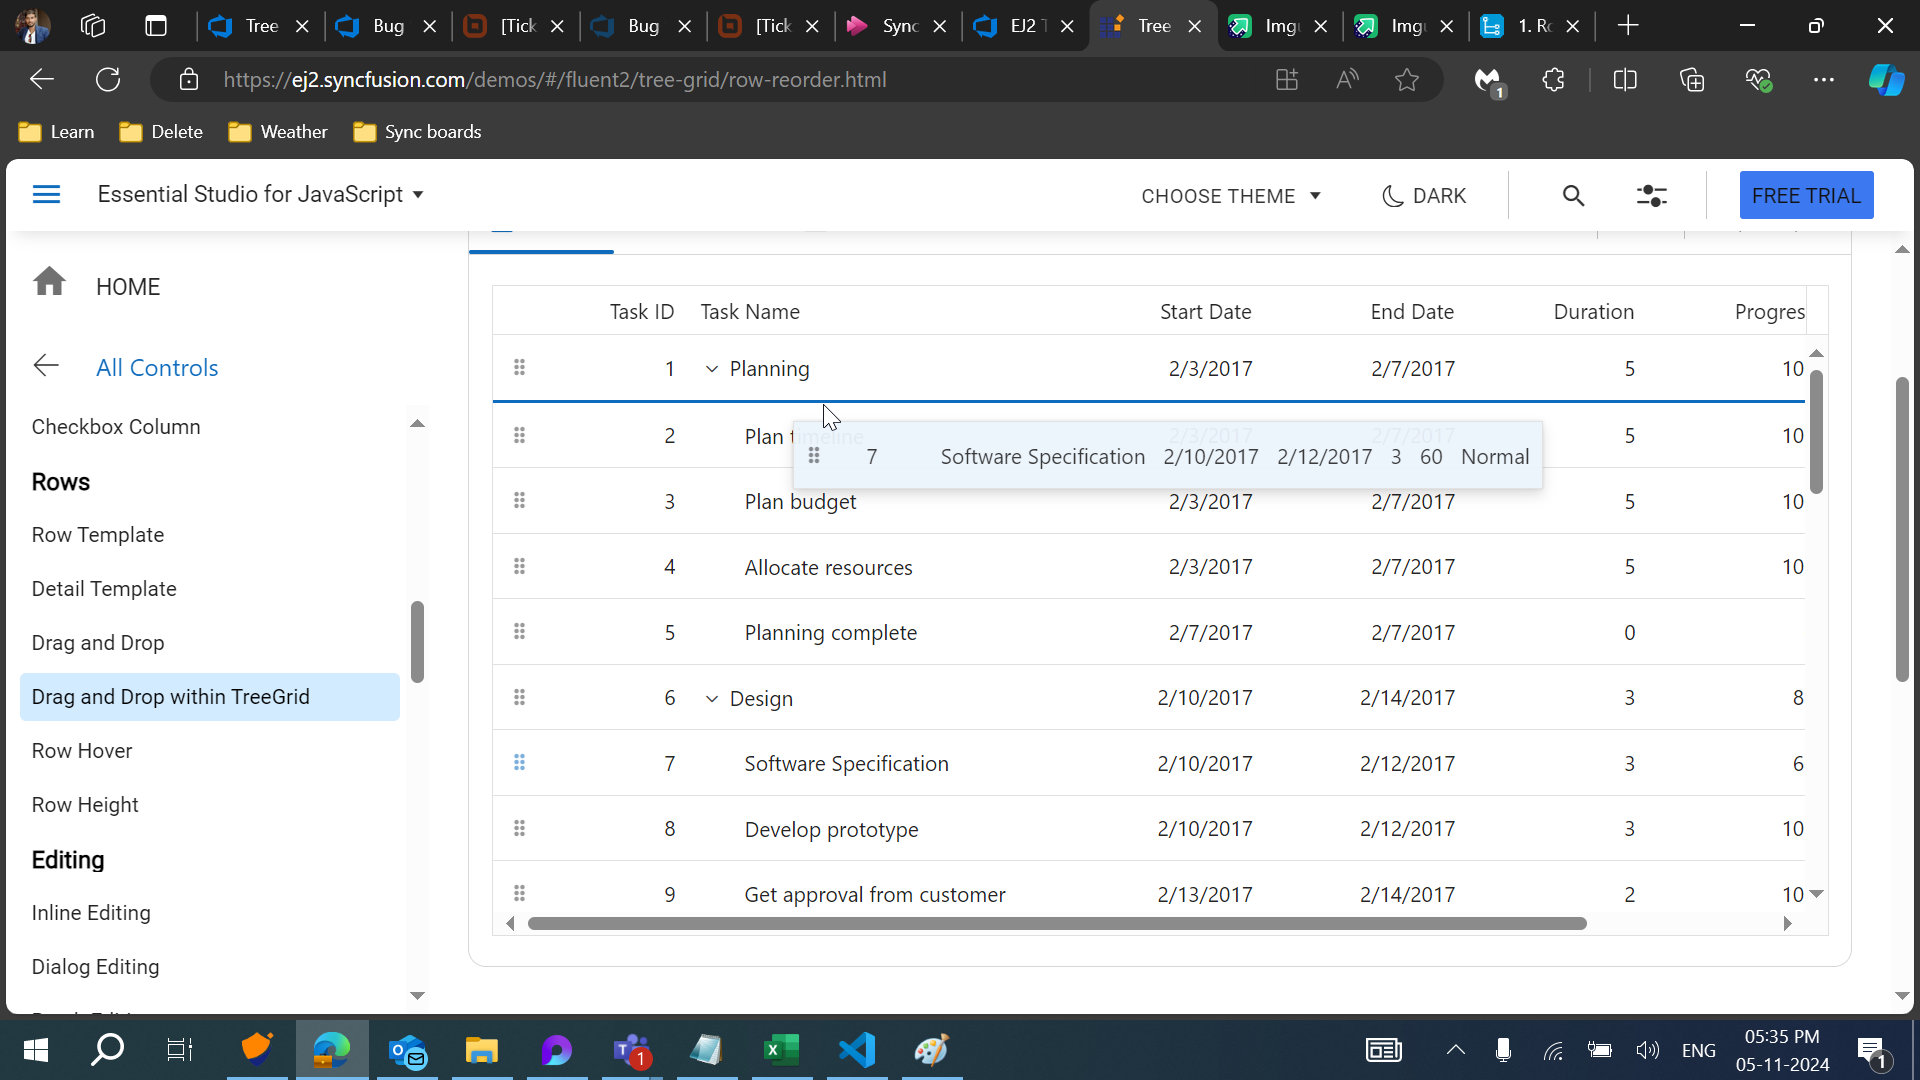1920x1080 pixels.
Task: Click the grid horizontal scrollbar thumb
Action: [1056, 923]
